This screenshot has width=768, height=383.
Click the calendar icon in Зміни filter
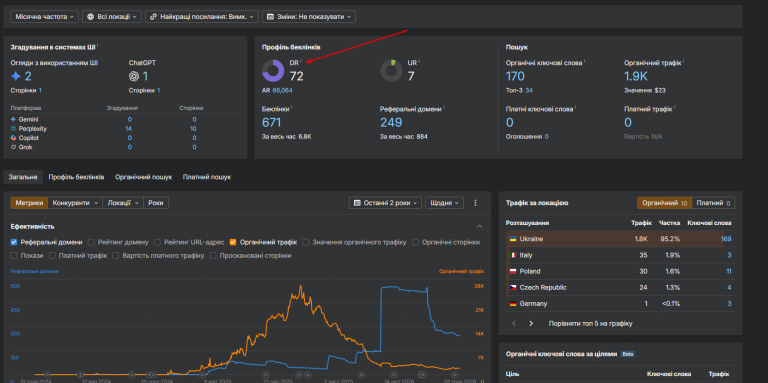(270, 17)
